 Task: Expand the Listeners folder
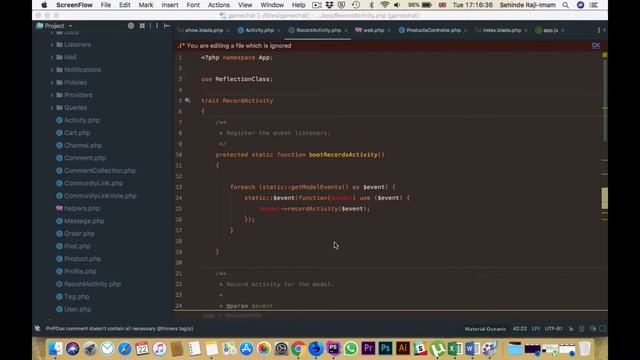pyautogui.click(x=52, y=44)
